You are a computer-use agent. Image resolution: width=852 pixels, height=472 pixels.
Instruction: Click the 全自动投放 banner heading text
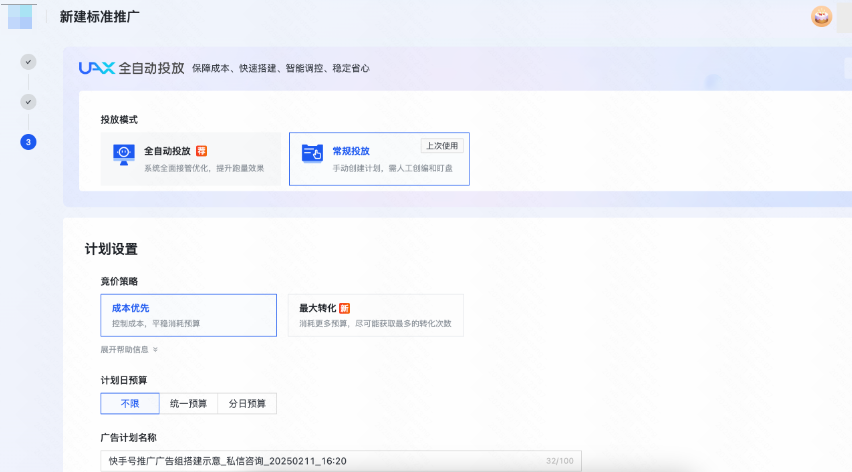(x=152, y=68)
